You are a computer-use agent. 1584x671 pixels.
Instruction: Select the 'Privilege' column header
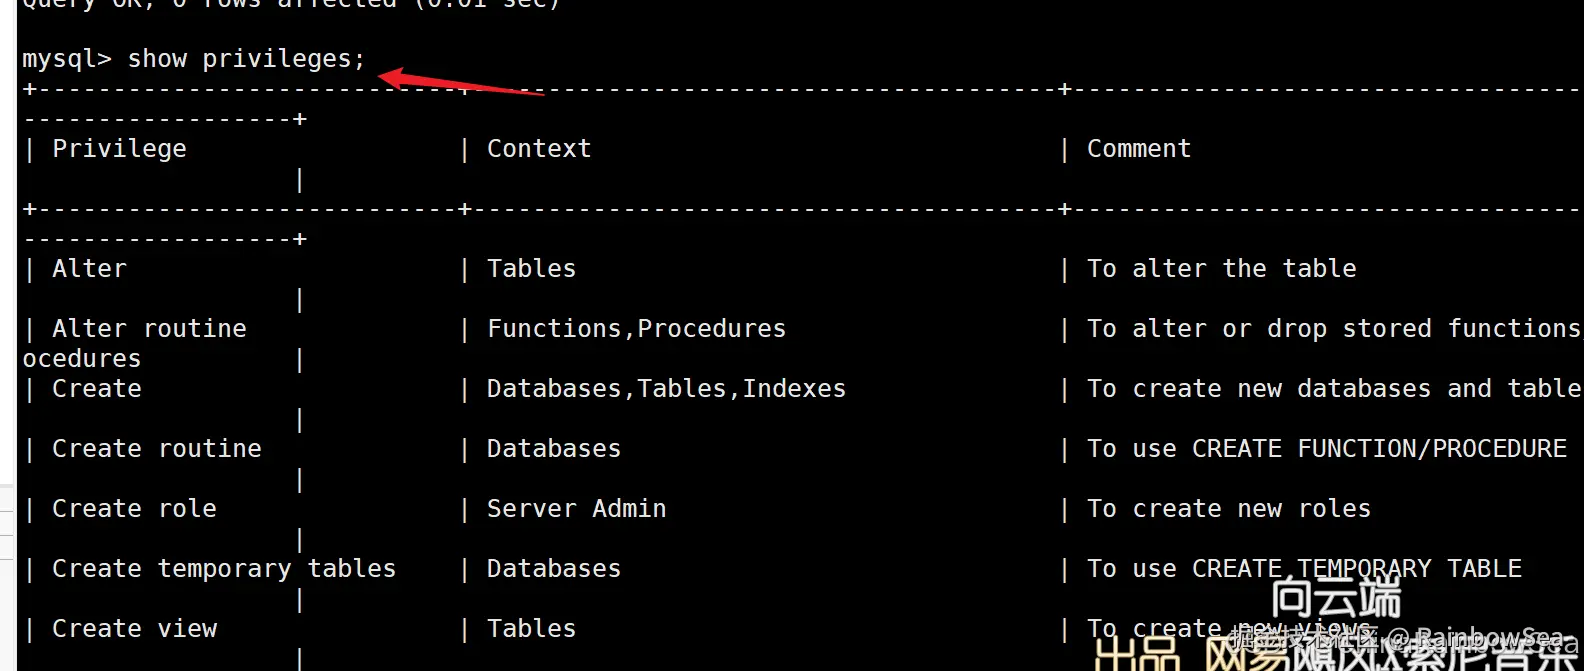point(119,149)
